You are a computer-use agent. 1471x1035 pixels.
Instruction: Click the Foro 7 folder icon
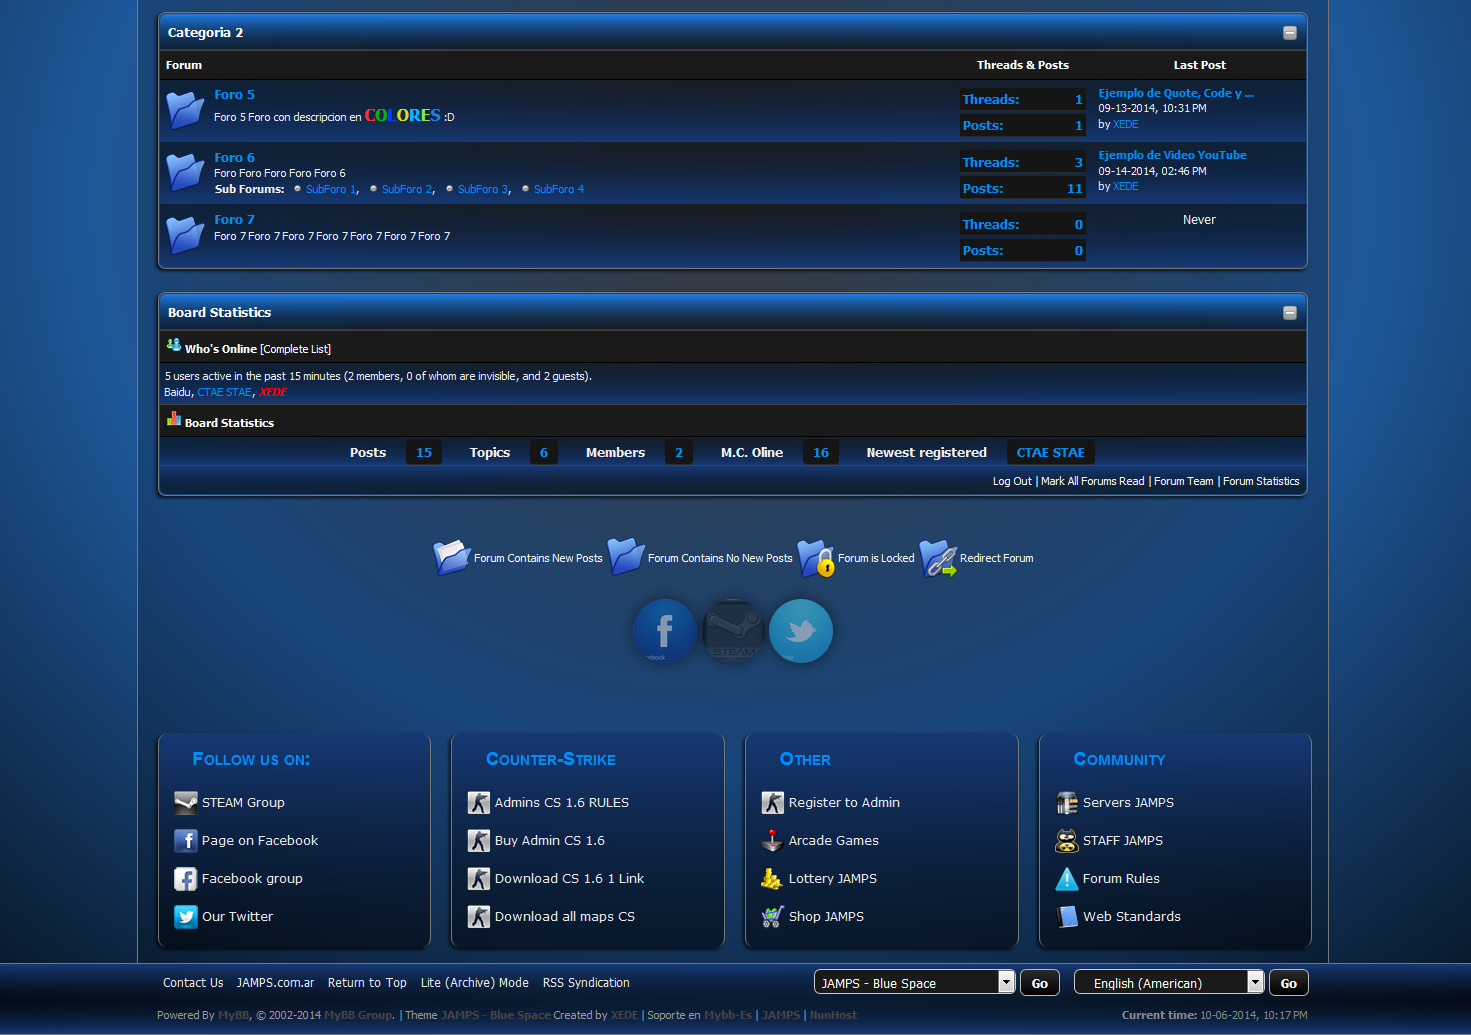click(185, 235)
